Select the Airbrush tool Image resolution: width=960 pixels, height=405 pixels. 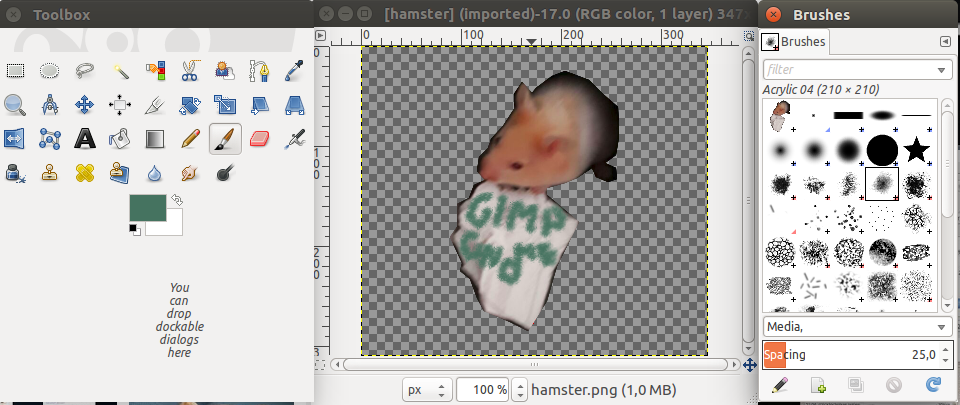295,139
